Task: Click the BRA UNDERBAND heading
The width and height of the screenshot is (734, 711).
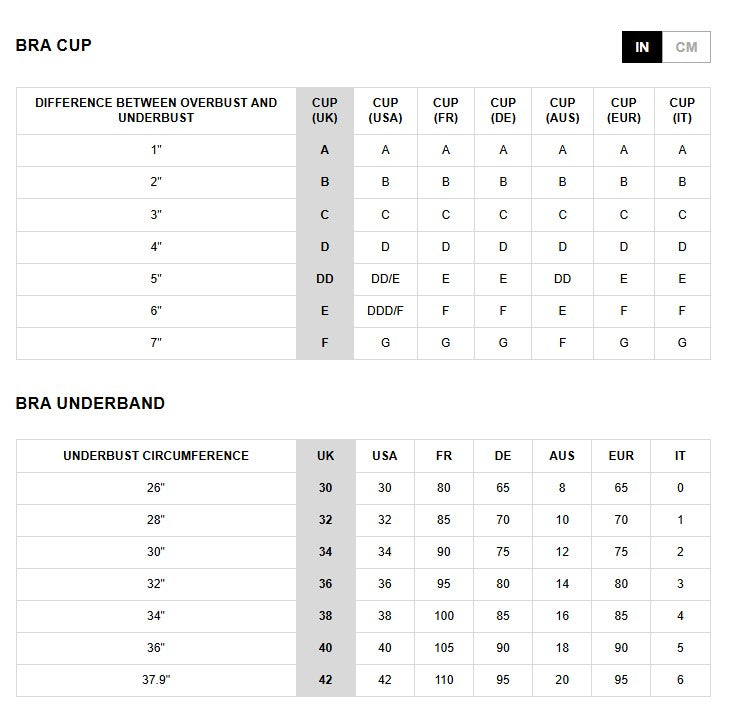Action: click(x=90, y=403)
